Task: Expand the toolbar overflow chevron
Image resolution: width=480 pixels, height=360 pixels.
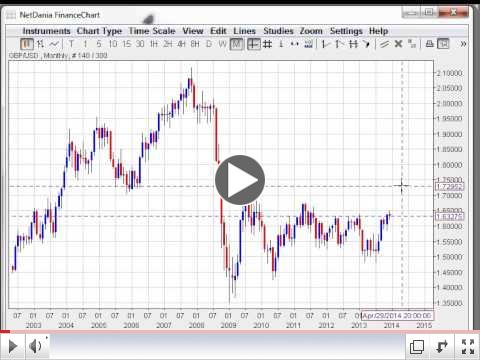Action: (x=463, y=44)
